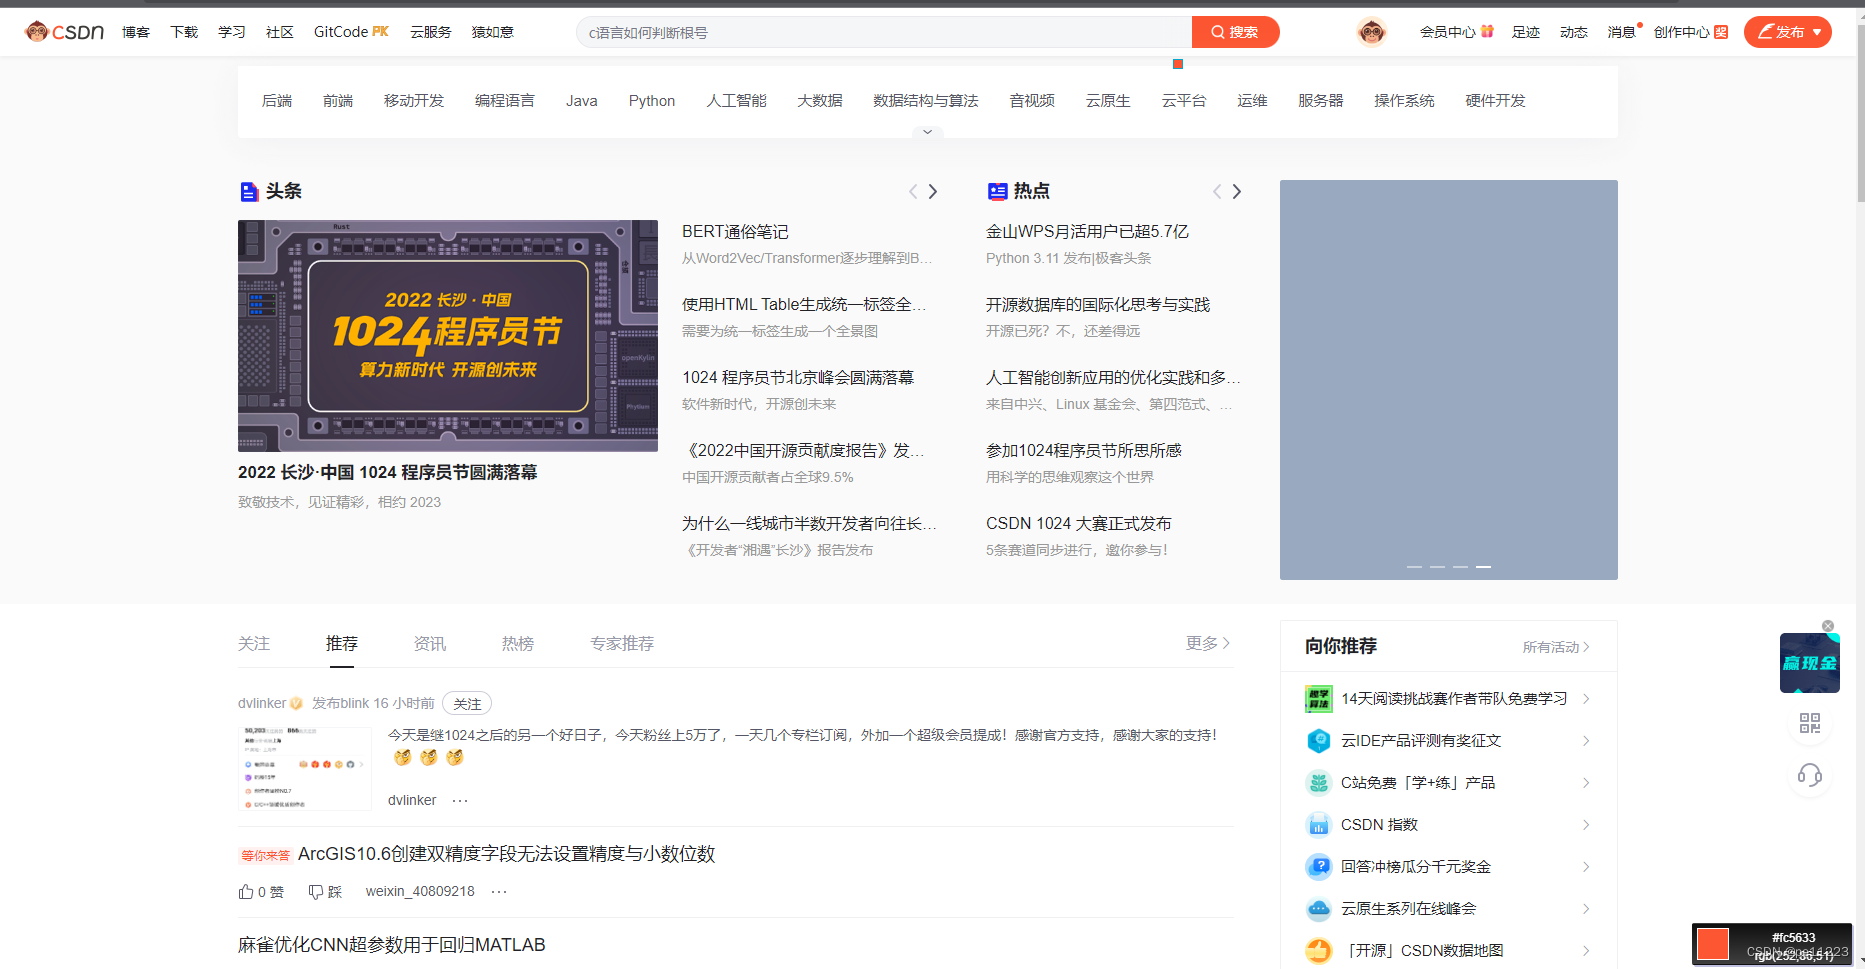The image size is (1865, 969).
Task: Open 博客 in the top nav
Action: (136, 32)
